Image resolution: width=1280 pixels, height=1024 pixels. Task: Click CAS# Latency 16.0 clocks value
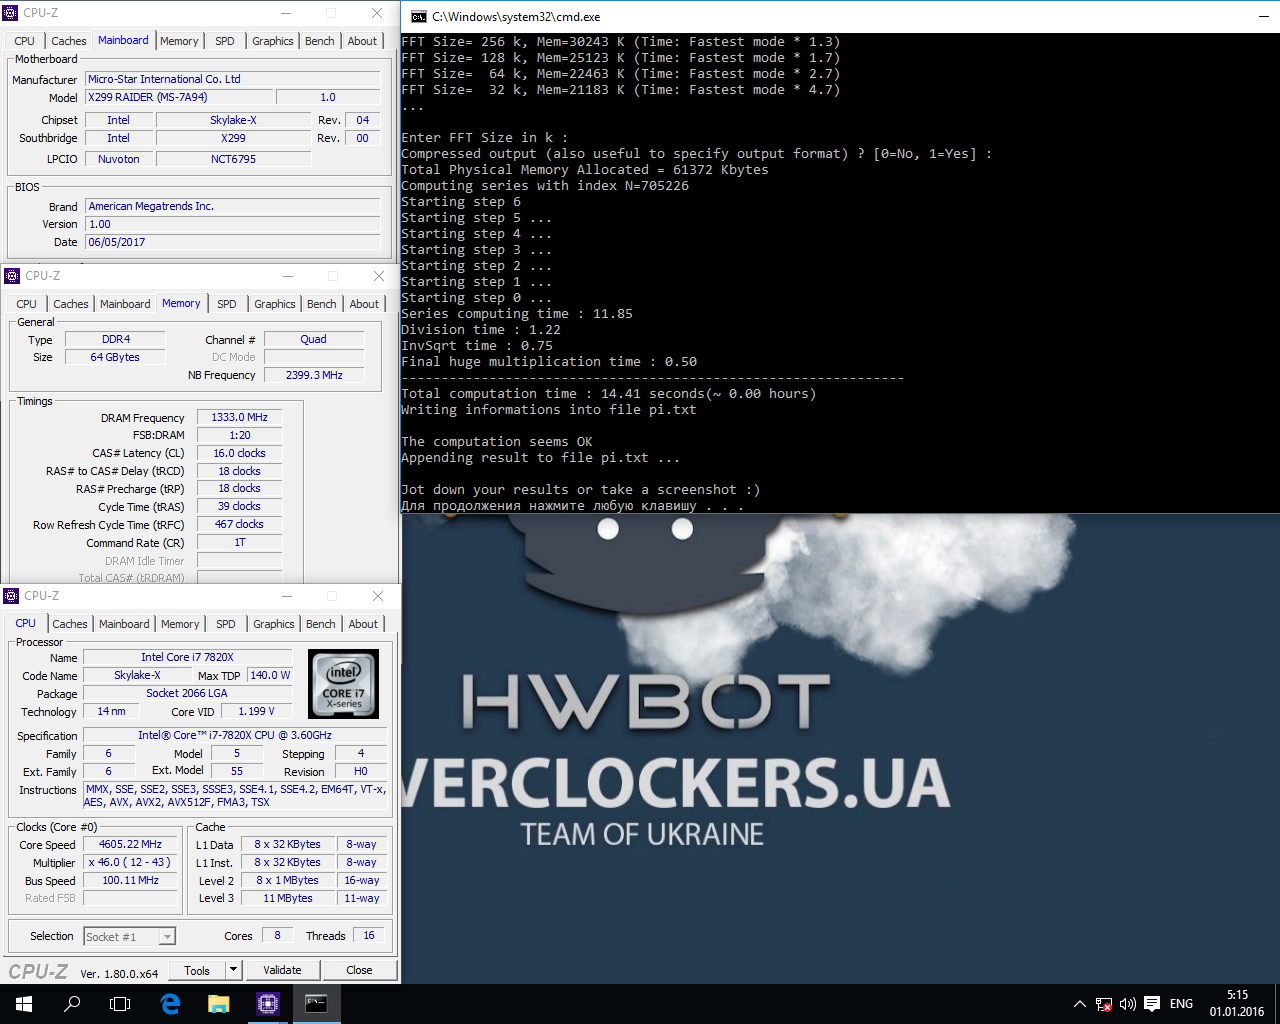[x=239, y=453]
